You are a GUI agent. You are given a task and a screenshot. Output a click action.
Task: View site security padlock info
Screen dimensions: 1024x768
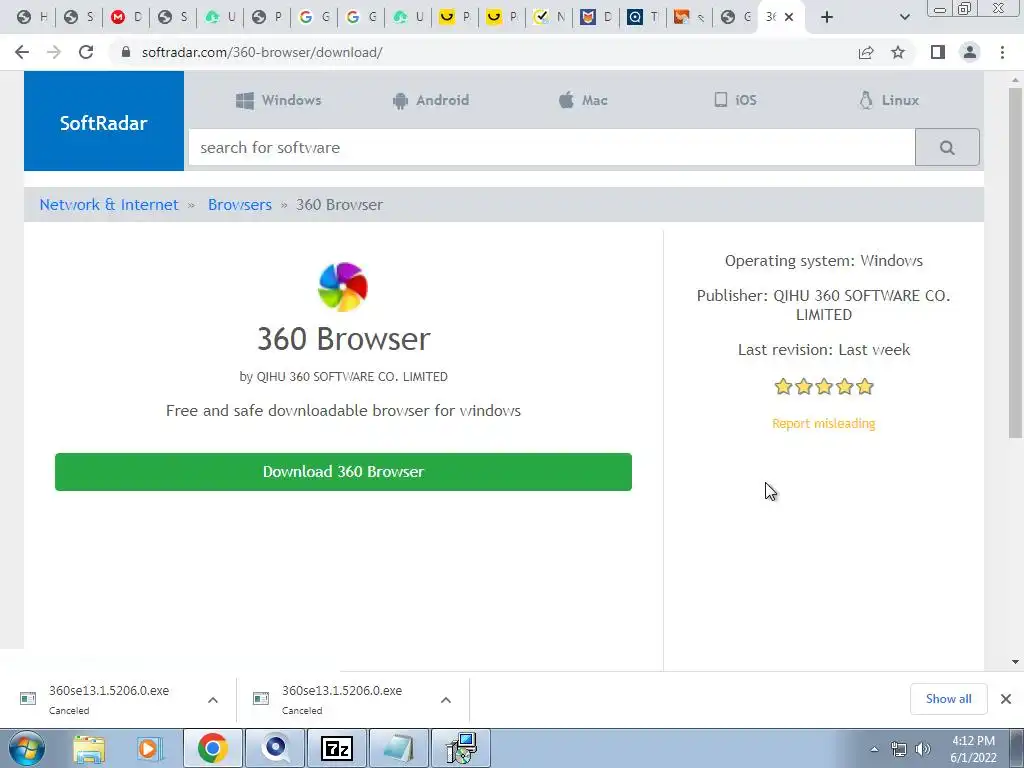[126, 52]
